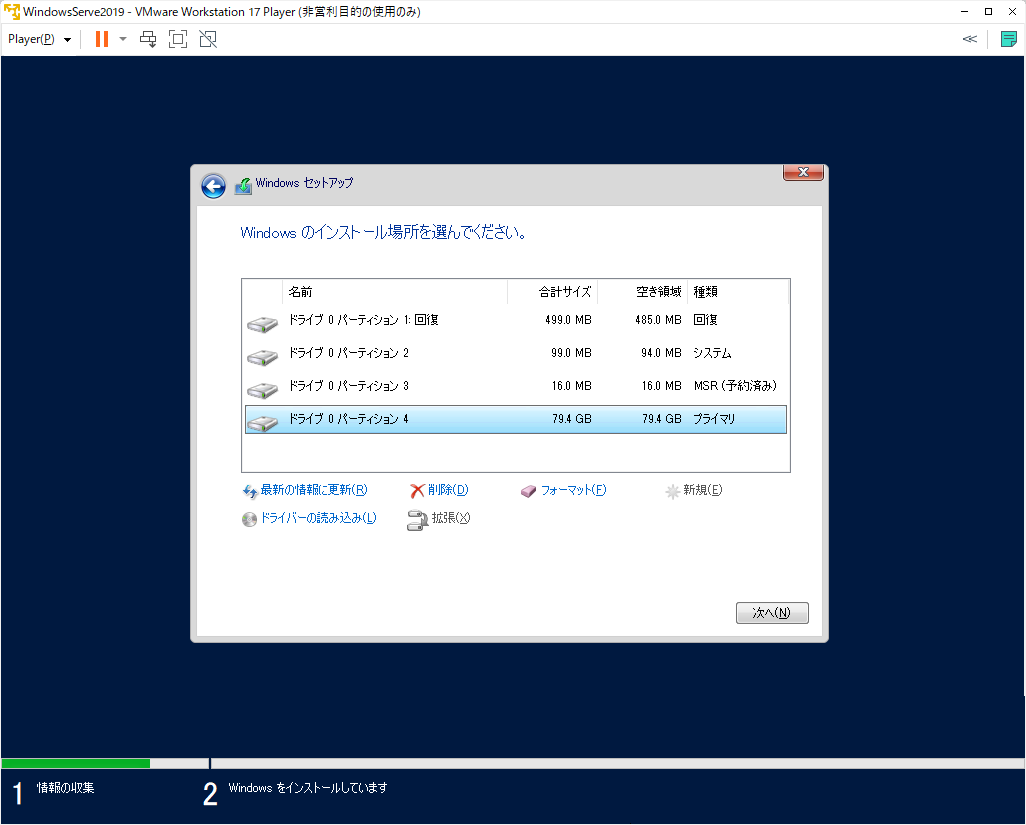Click the 種類 column header
This screenshot has height=825, width=1026.
tap(738, 292)
